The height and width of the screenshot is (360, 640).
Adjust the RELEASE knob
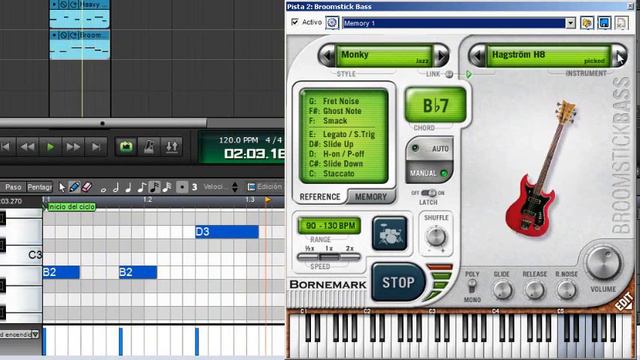534,290
